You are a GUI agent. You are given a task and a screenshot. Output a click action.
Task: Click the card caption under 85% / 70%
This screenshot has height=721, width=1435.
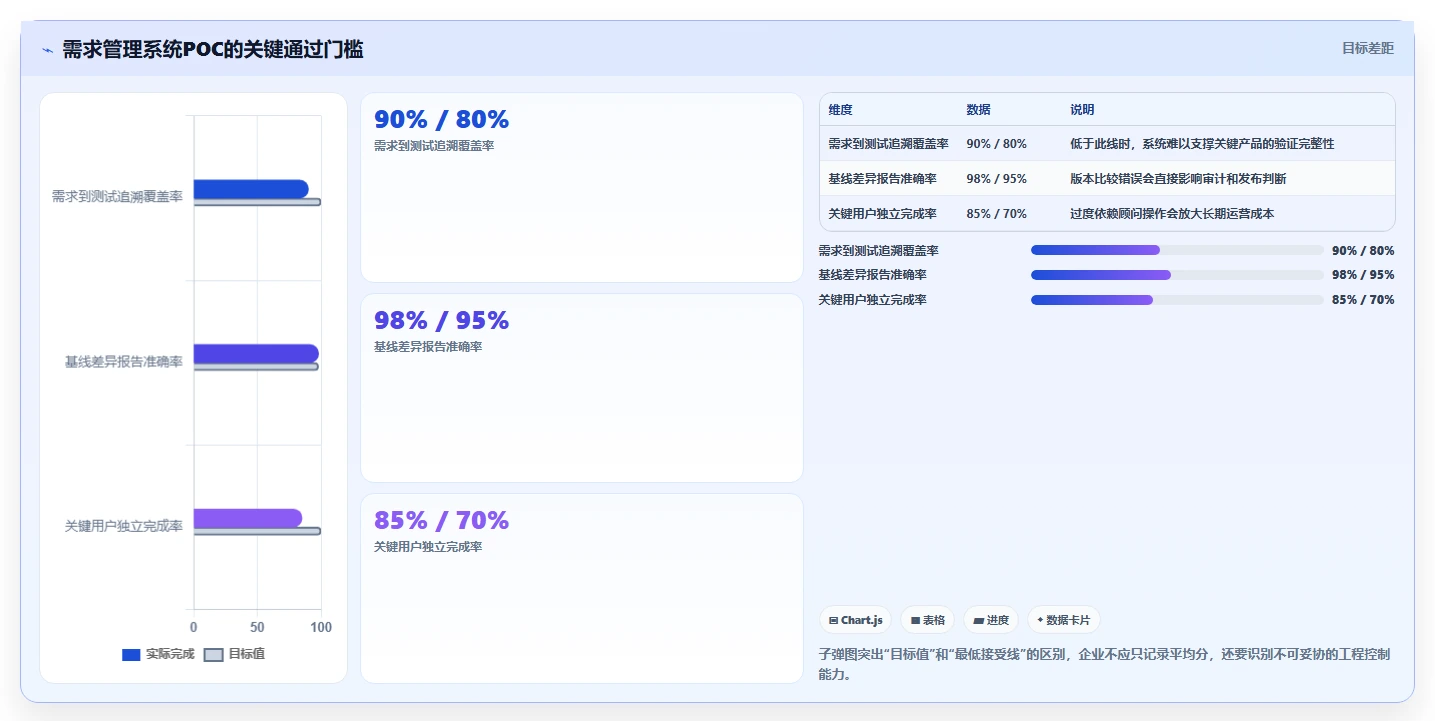click(428, 547)
